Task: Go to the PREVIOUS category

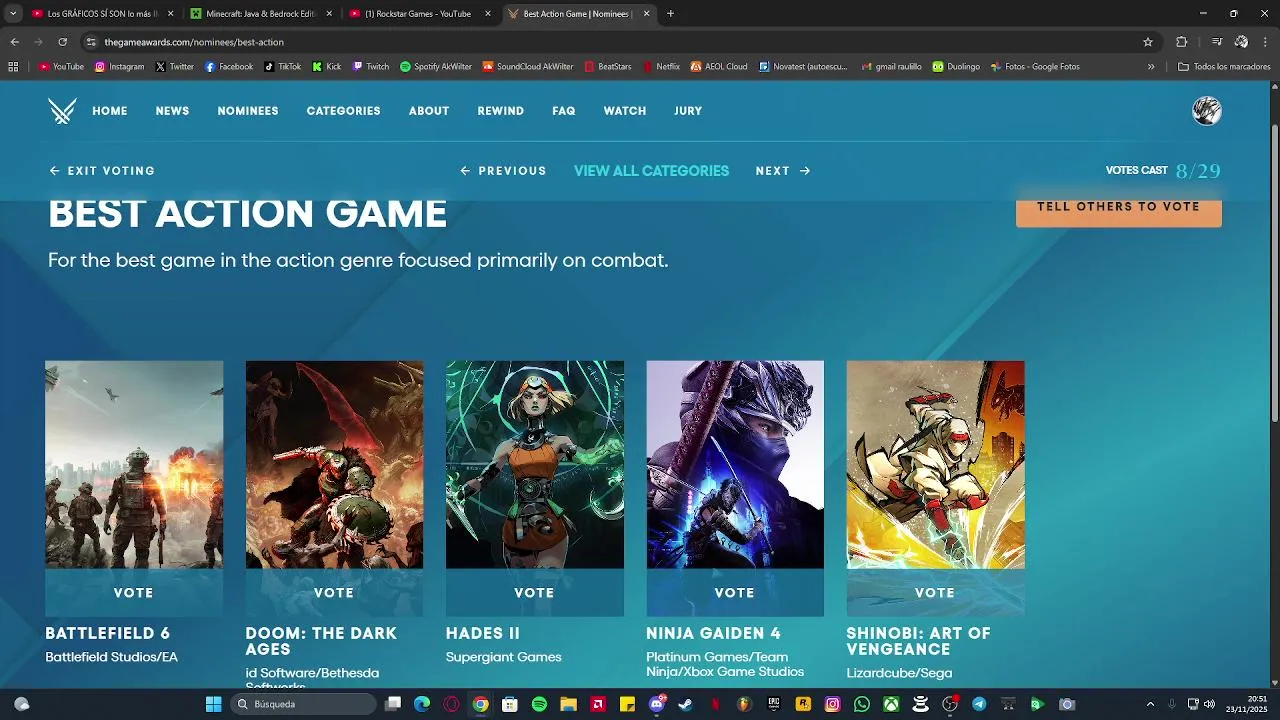Action: tap(503, 171)
